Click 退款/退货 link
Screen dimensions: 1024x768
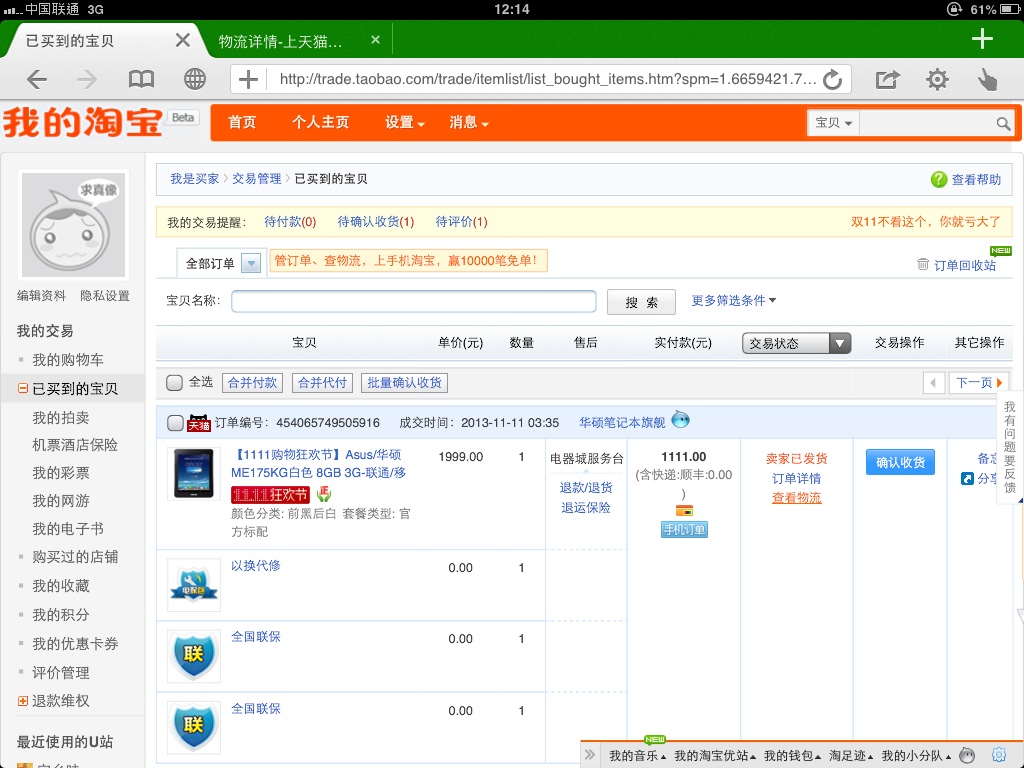(x=586, y=488)
